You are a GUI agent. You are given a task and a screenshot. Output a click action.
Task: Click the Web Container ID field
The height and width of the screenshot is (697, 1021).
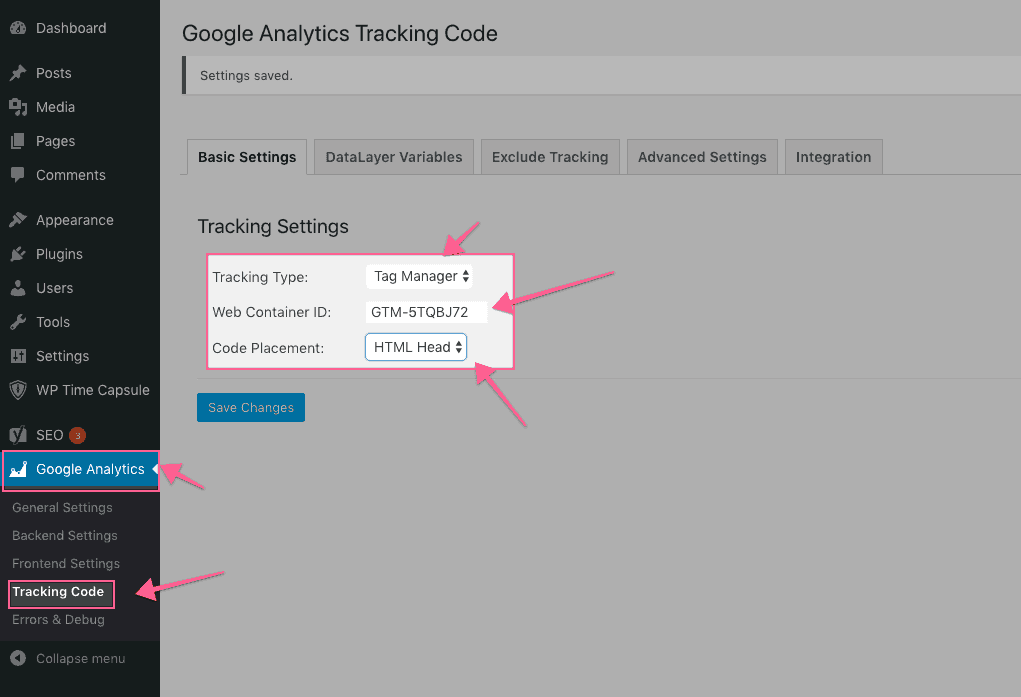(427, 312)
